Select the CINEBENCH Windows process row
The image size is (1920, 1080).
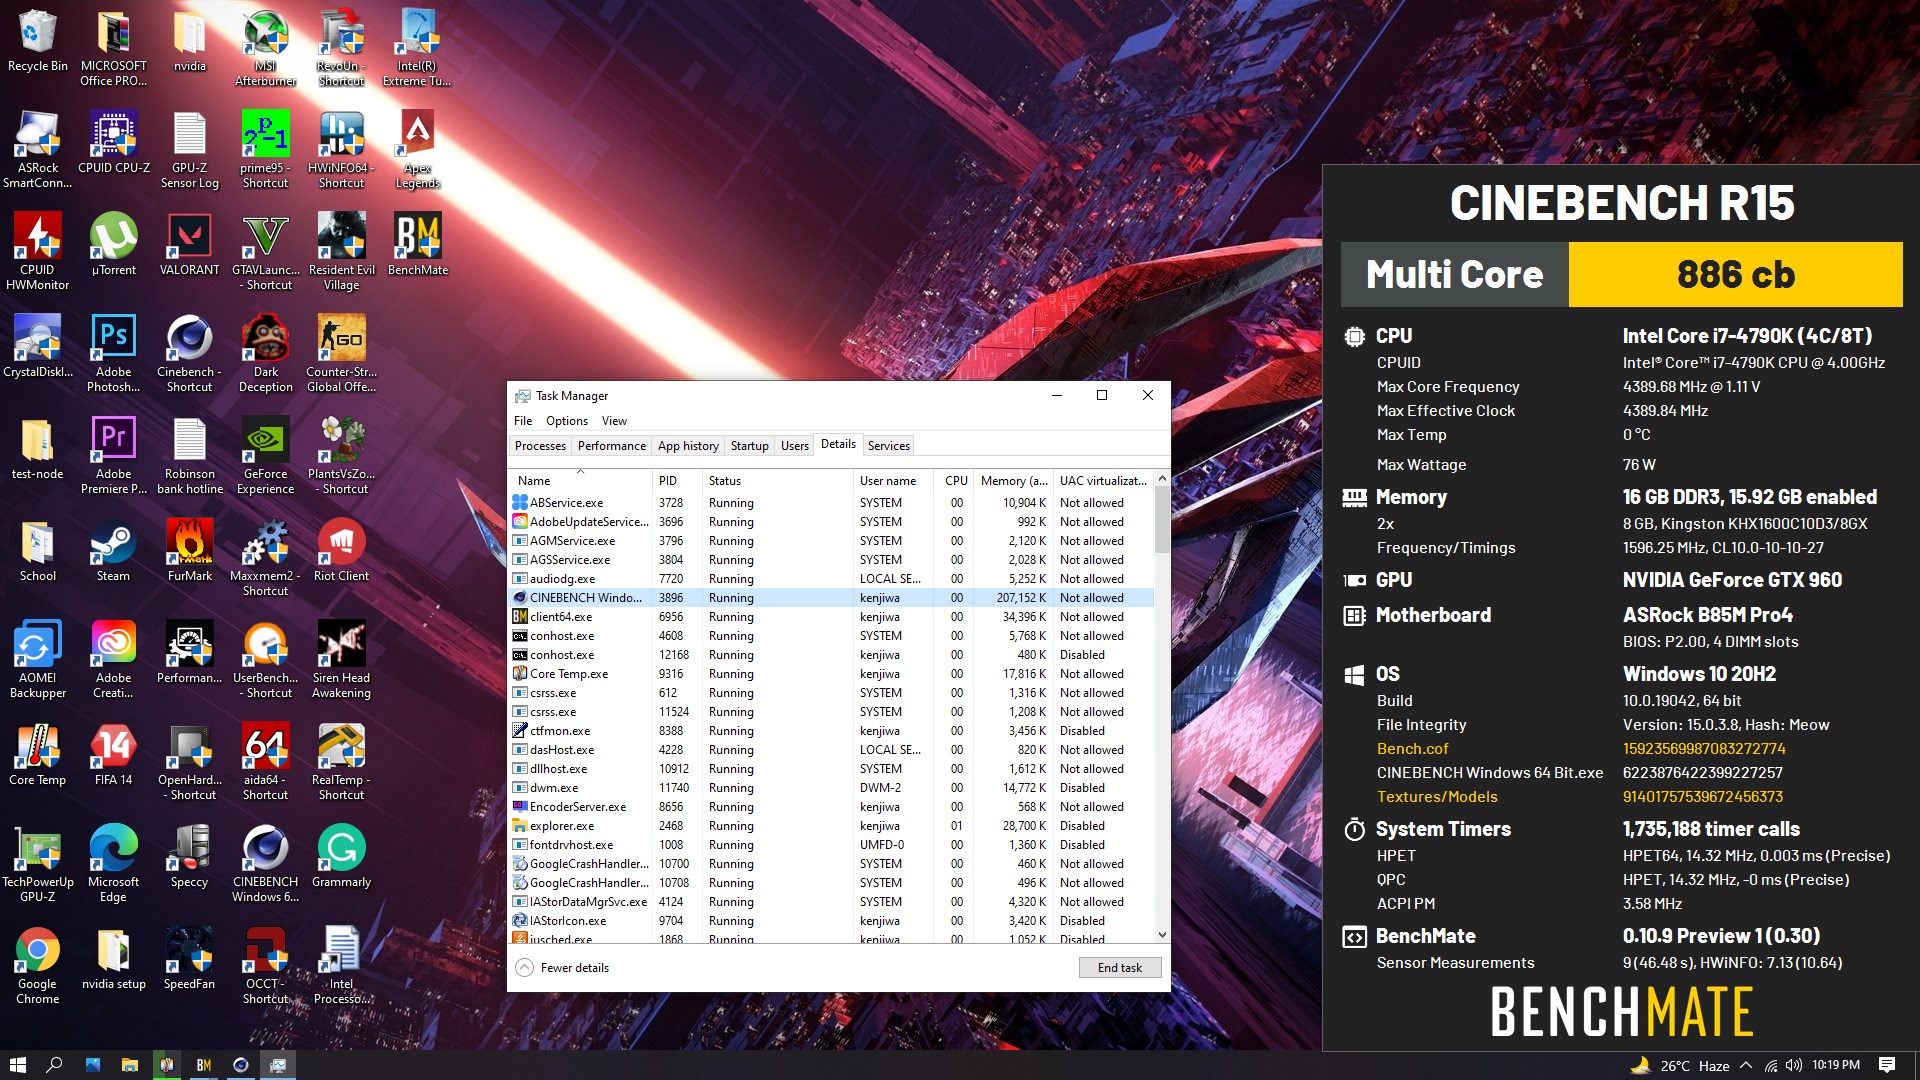pos(831,598)
